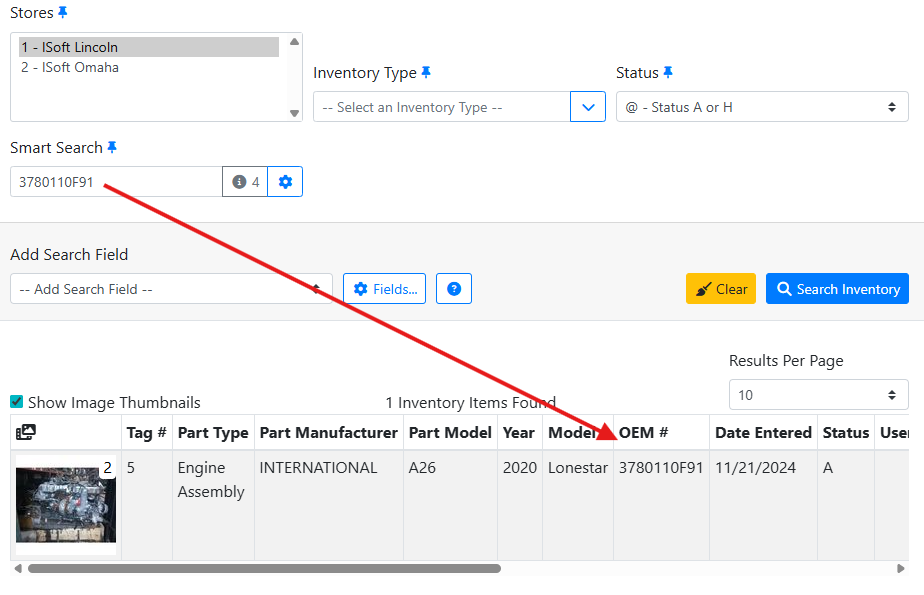Click the pin icon beside Smart Search
This screenshot has width=924, height=595.
112,148
